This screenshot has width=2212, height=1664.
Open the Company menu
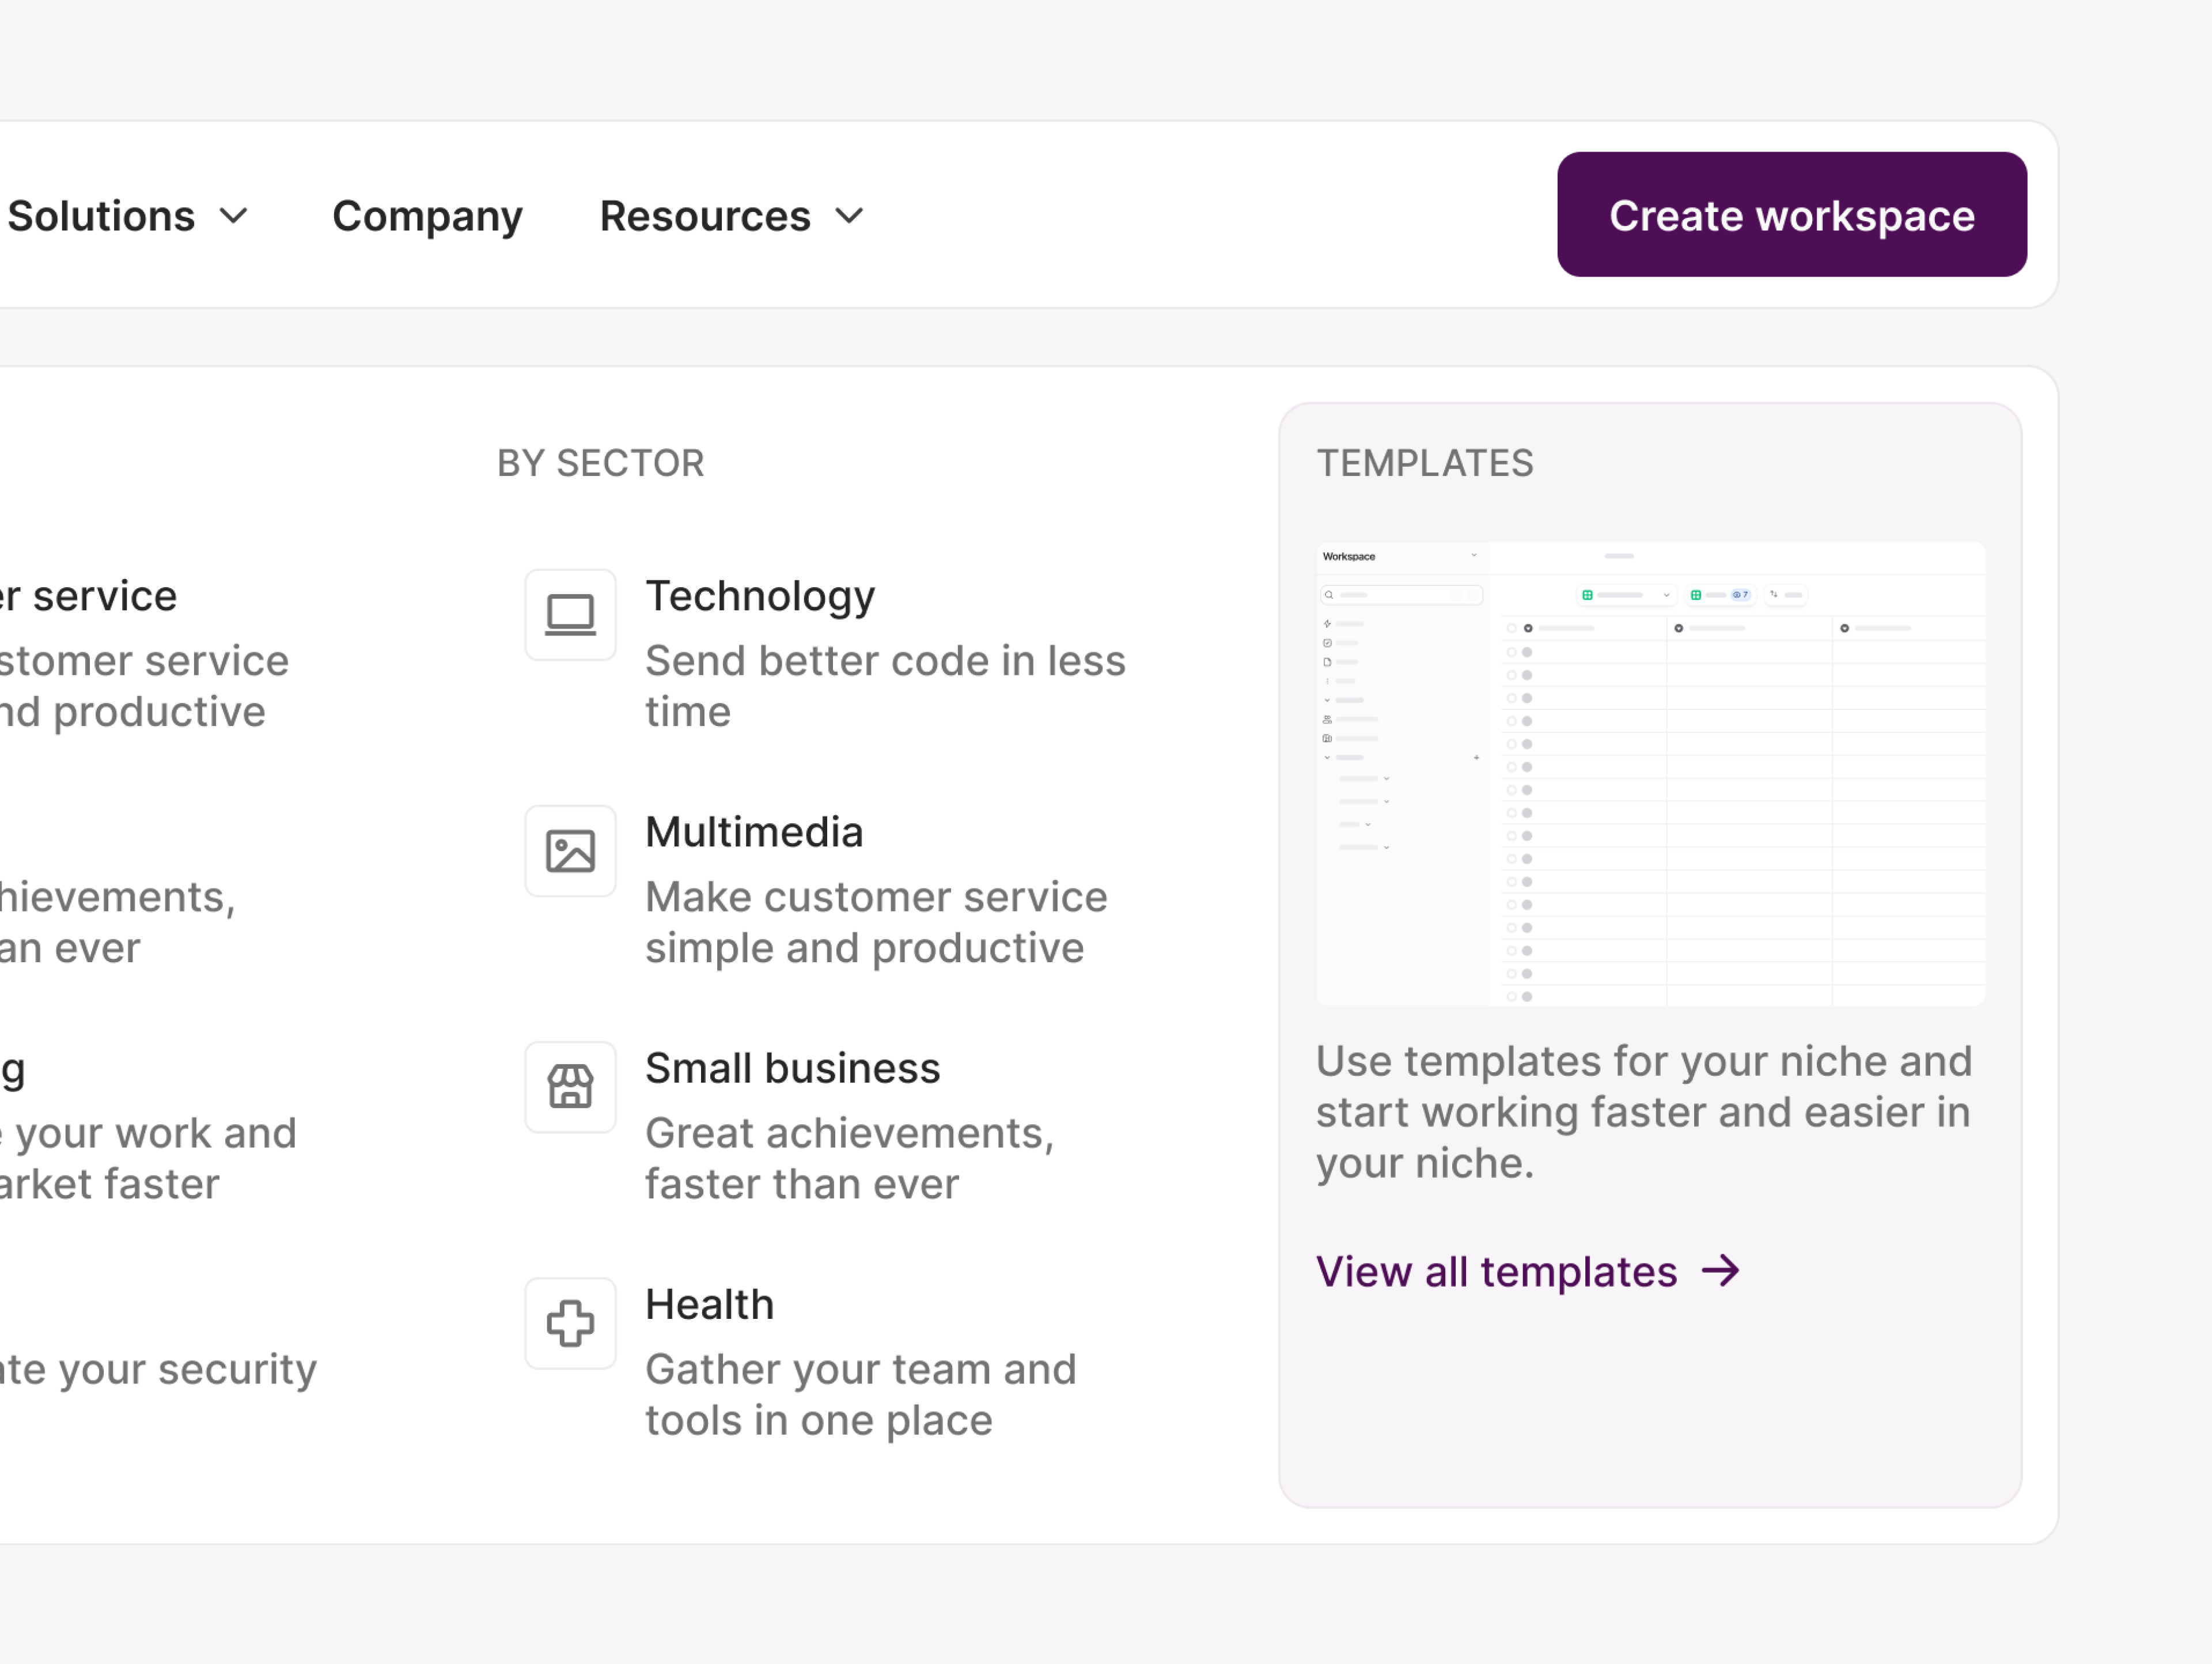428,216
